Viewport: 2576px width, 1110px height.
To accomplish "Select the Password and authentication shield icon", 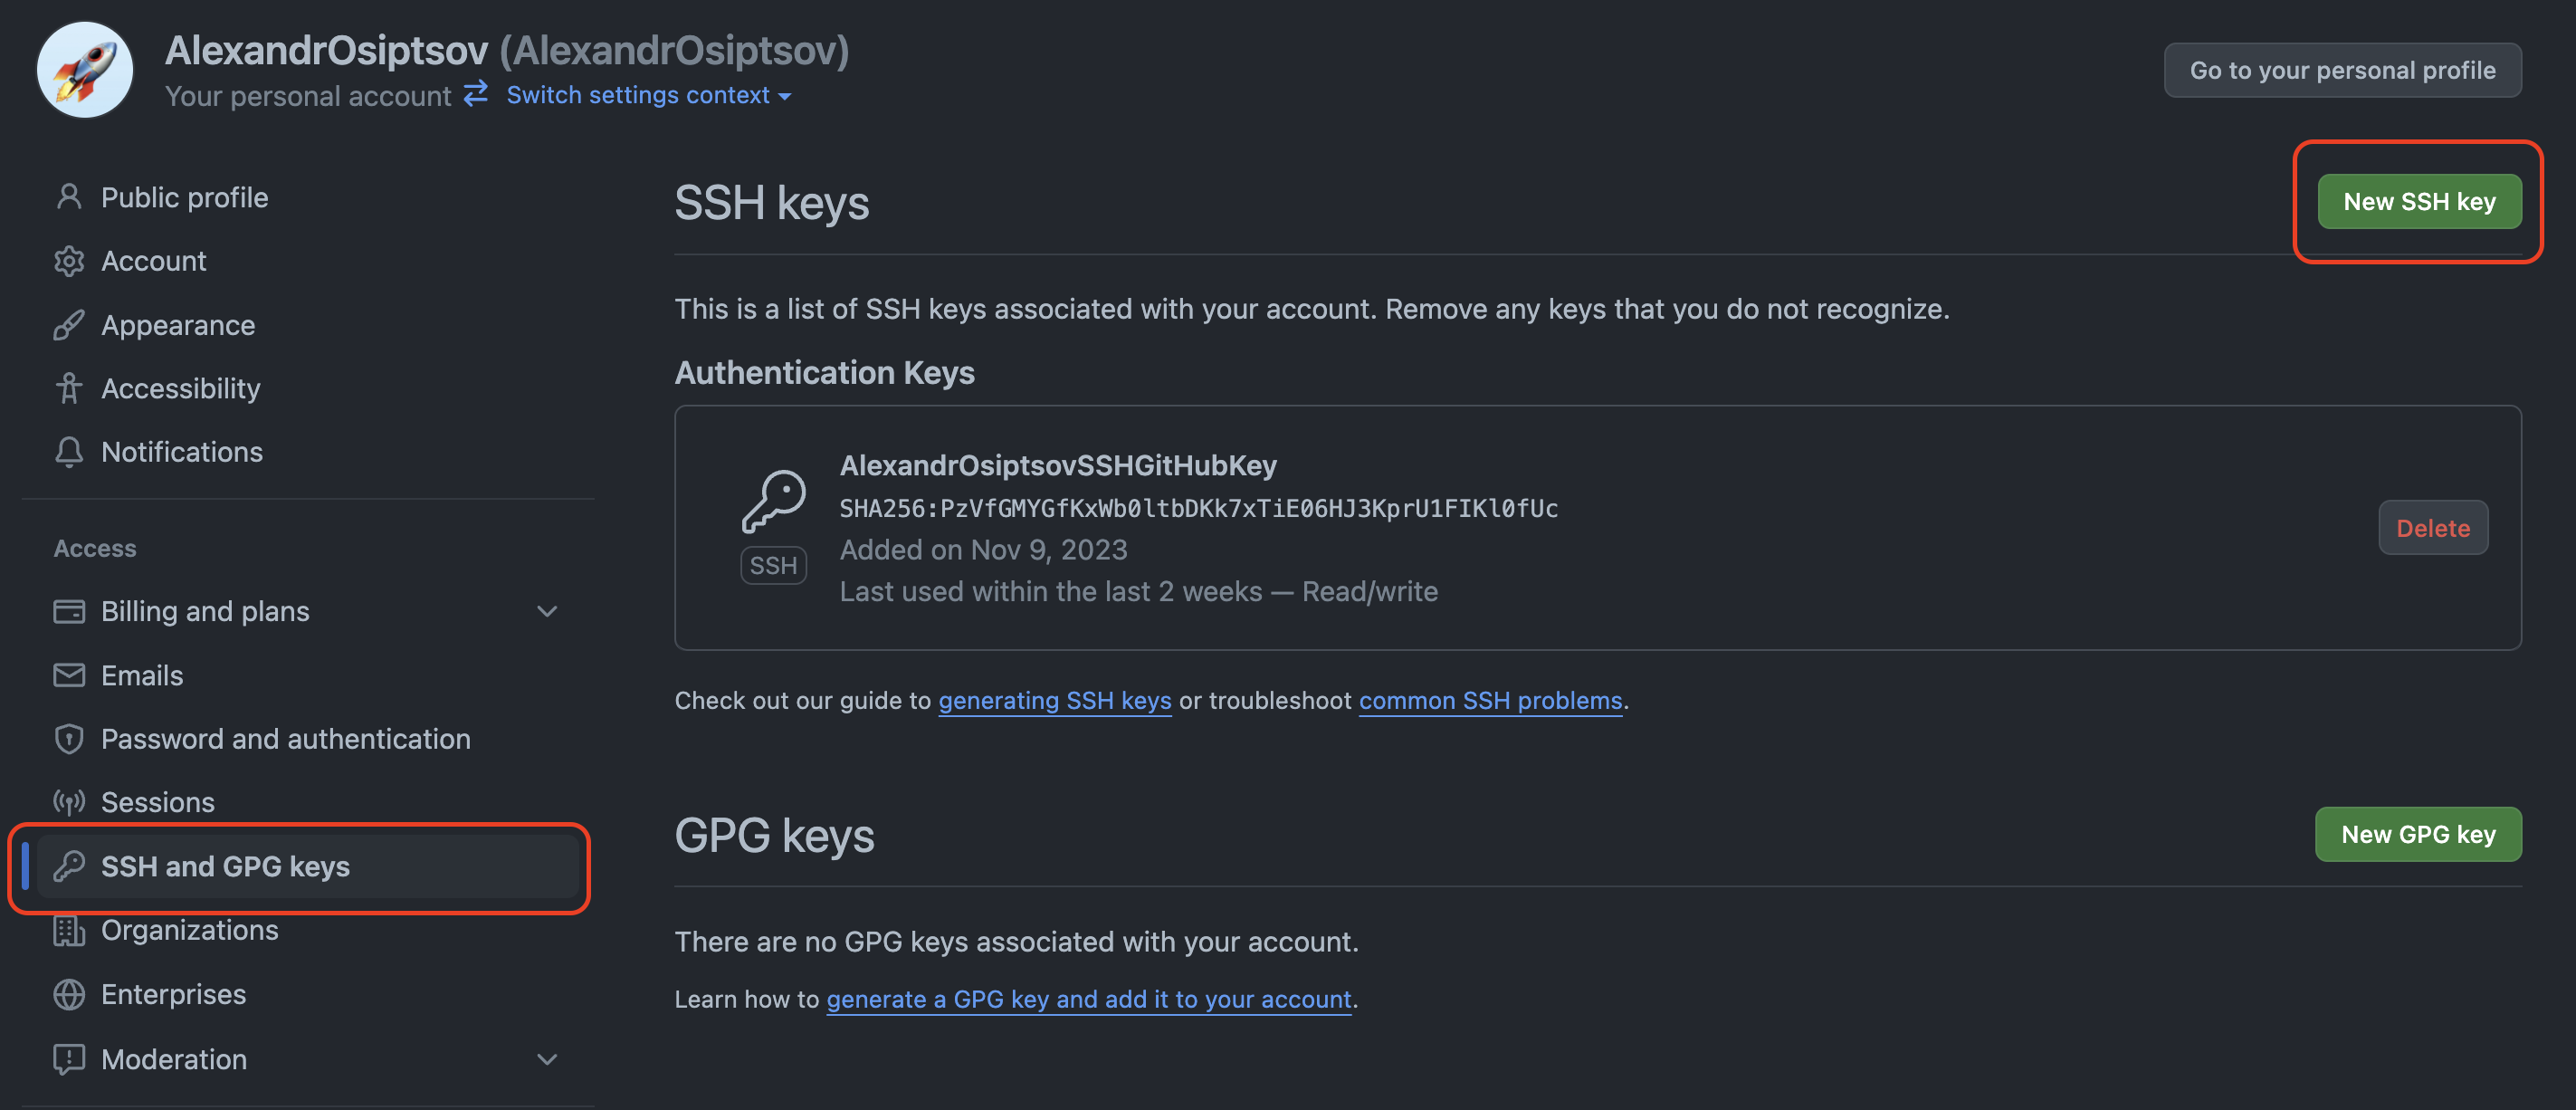I will pos(69,738).
